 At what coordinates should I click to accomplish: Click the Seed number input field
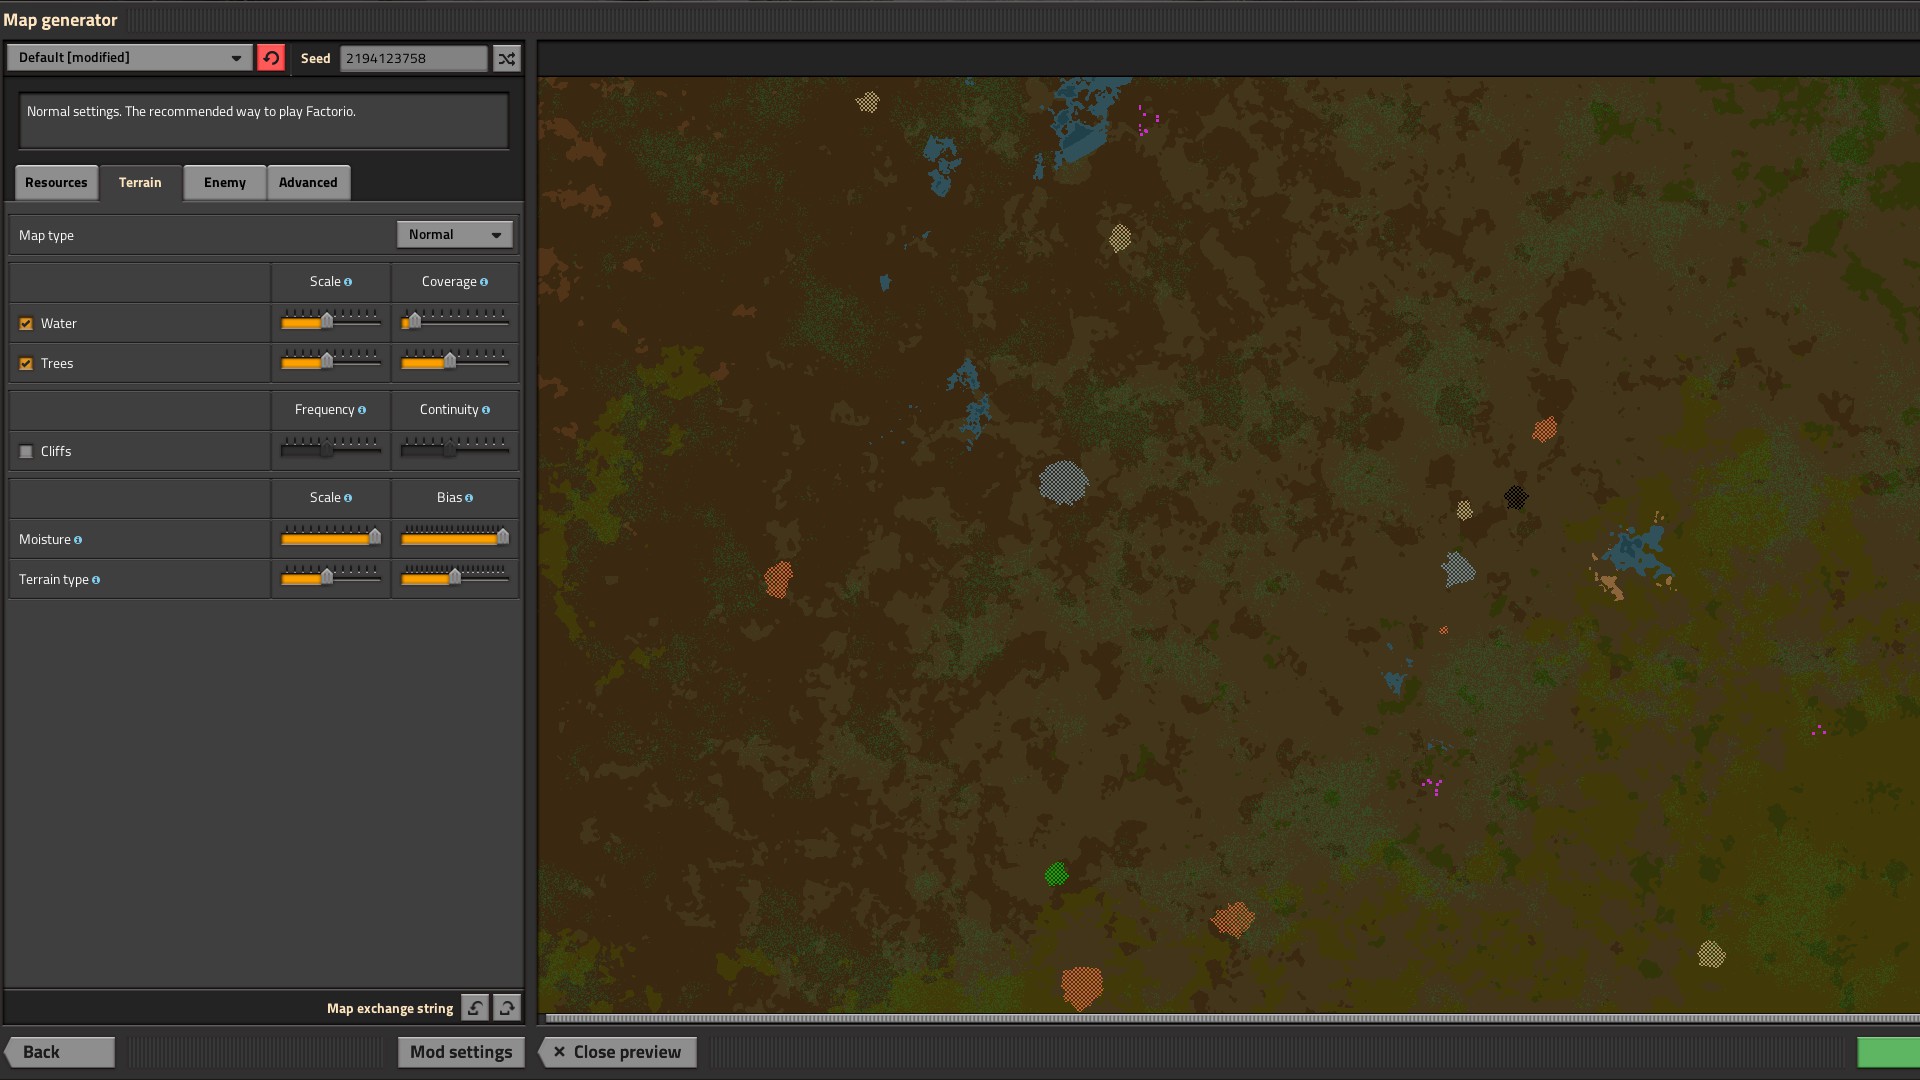coord(413,58)
